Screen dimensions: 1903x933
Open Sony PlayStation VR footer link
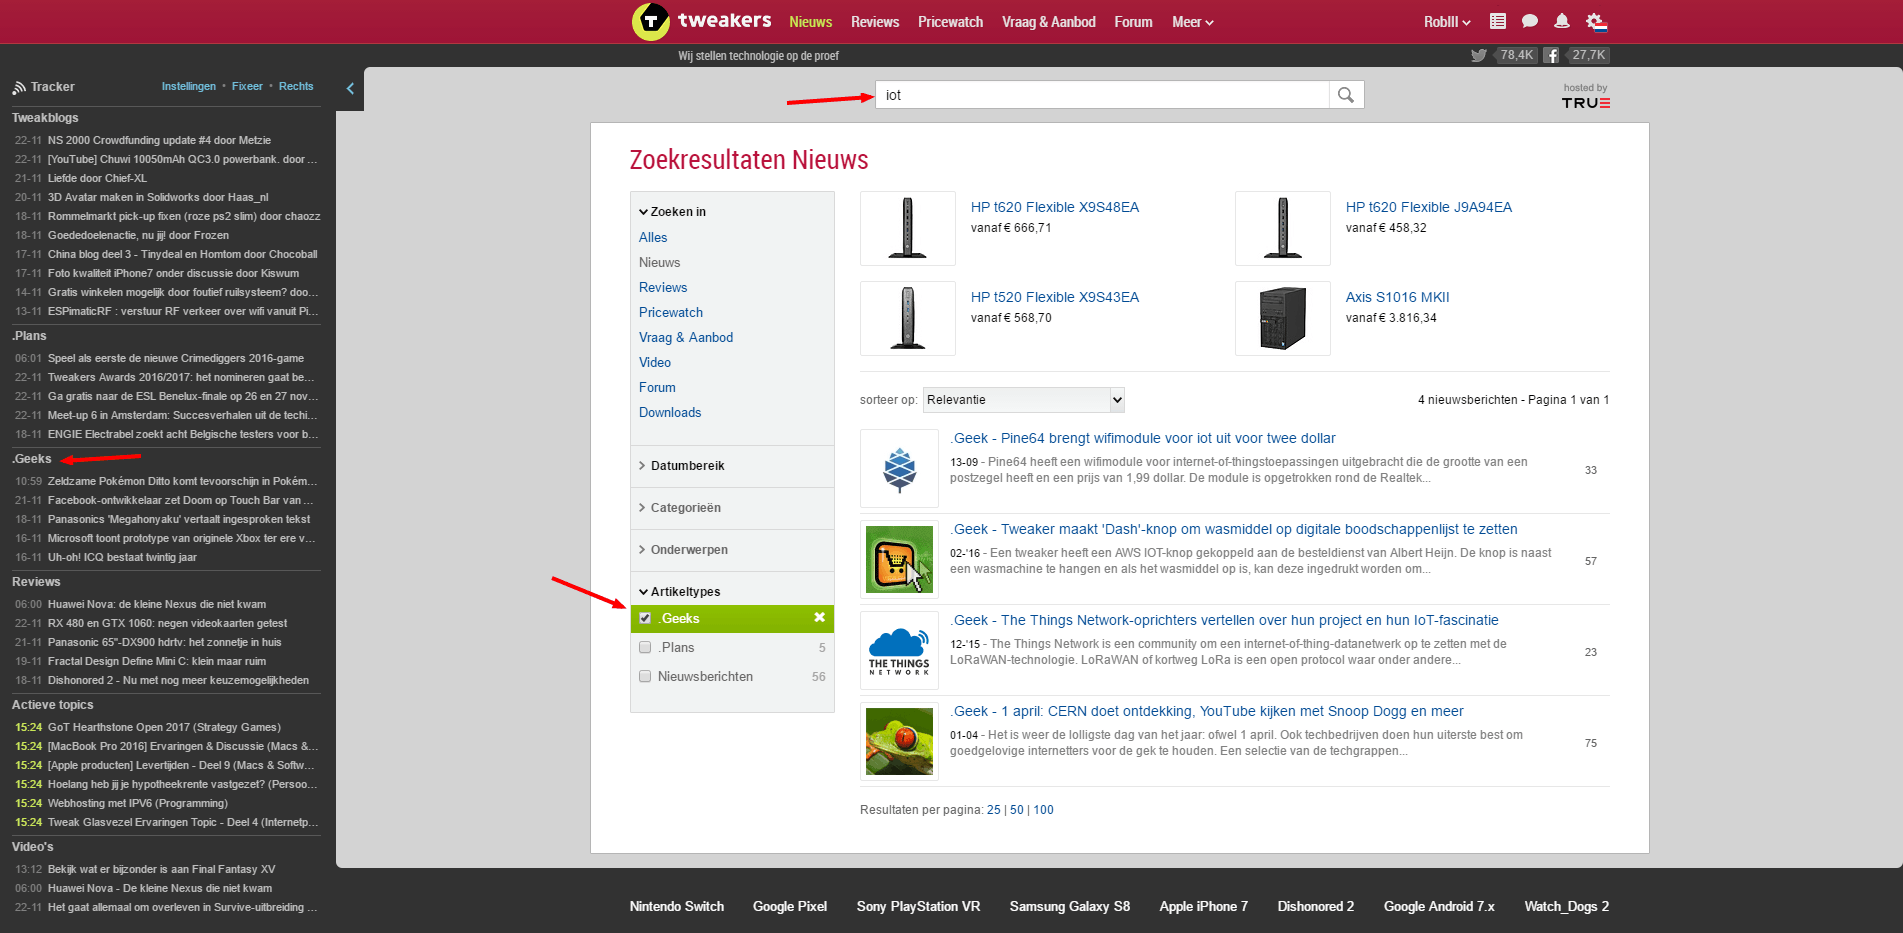(918, 906)
